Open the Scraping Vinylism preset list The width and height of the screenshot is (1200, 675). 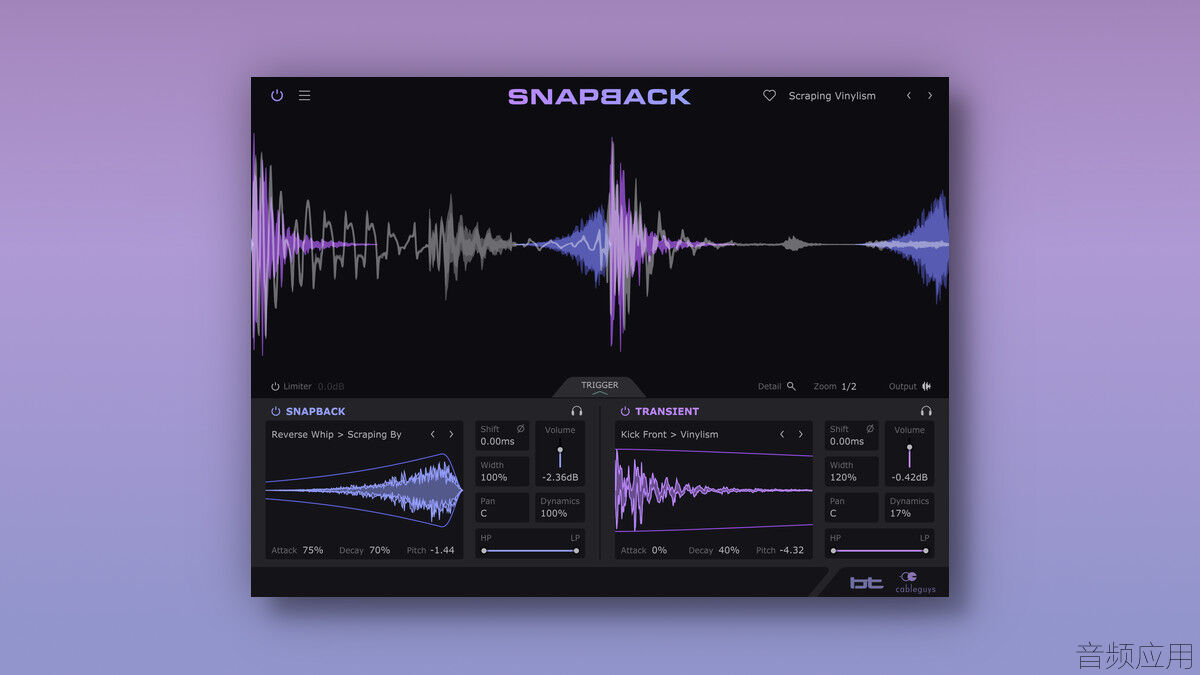pyautogui.click(x=832, y=96)
